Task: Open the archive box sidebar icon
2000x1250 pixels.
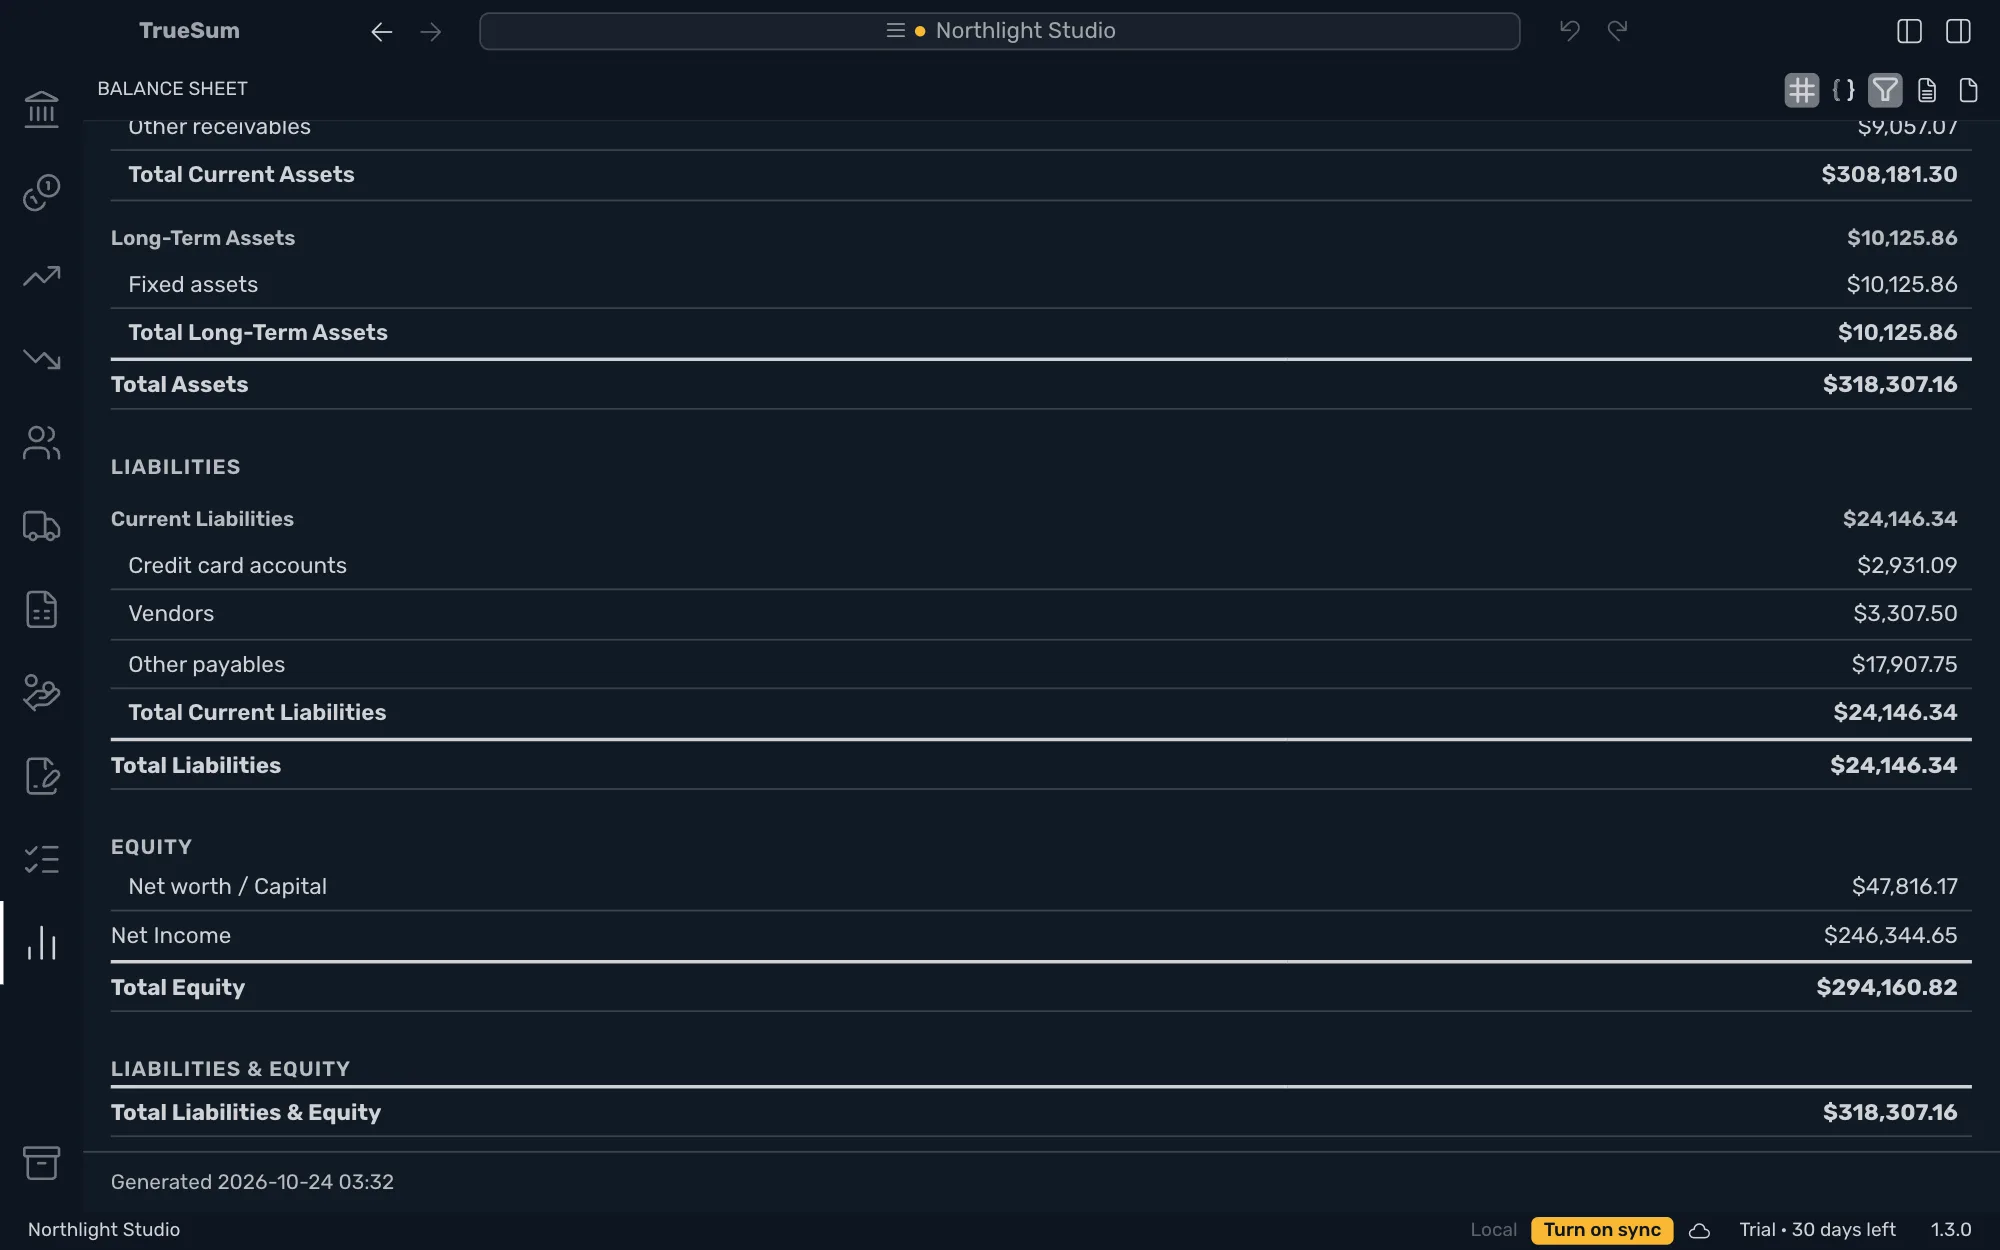Action: pos(41,1163)
